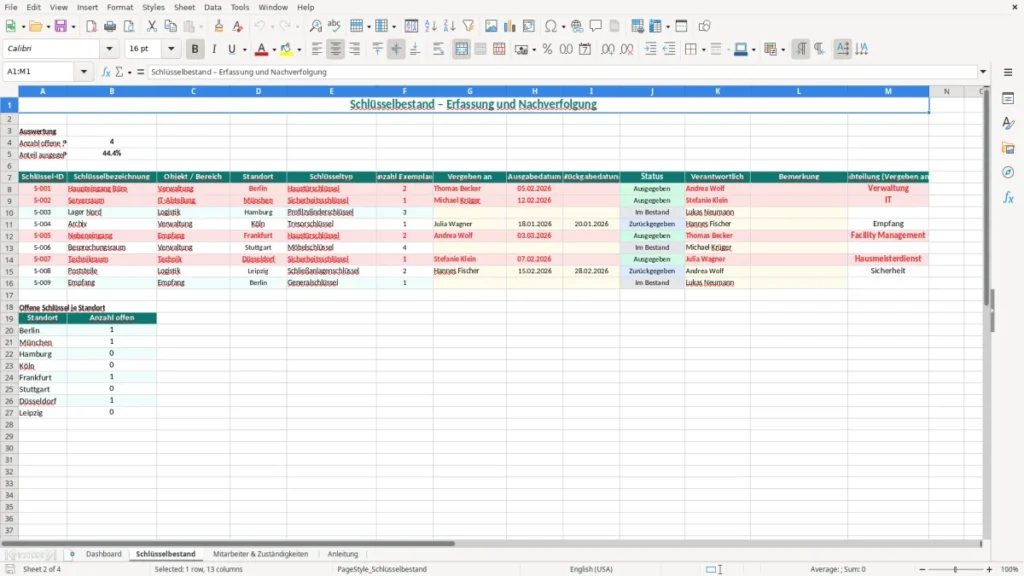Image resolution: width=1024 pixels, height=576 pixels.
Task: Open the Format menu
Action: pos(120,7)
